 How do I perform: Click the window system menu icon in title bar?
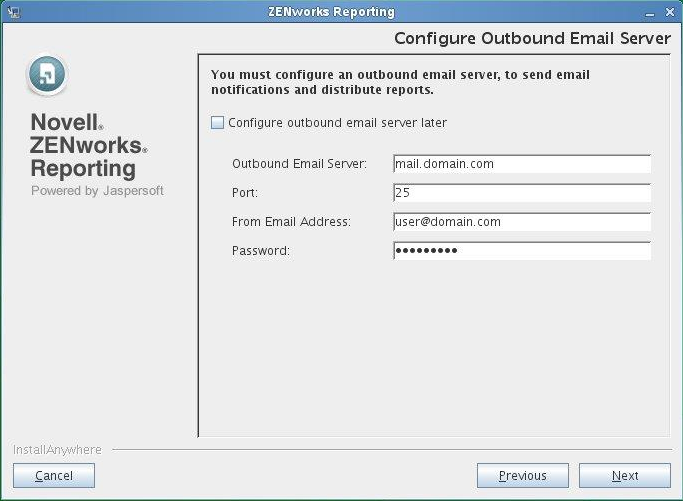14,12
